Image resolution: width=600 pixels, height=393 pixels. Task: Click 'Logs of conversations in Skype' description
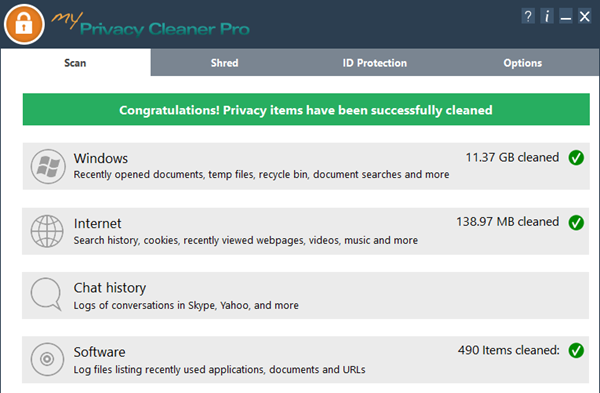186,305
